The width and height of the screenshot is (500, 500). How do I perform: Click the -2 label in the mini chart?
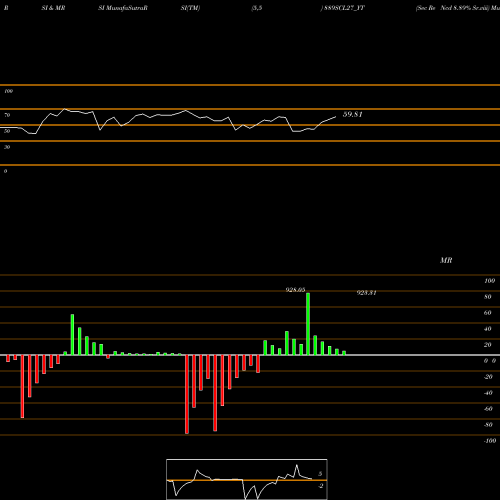(x=320, y=486)
